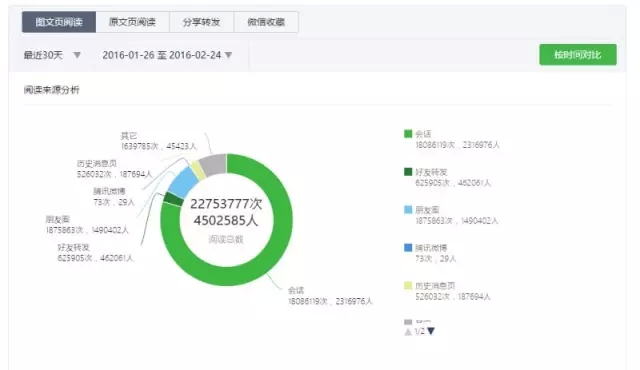Image resolution: width=640 pixels, height=370 pixels.
Task: Click the green 按时间对比 button
Action: 578,55
